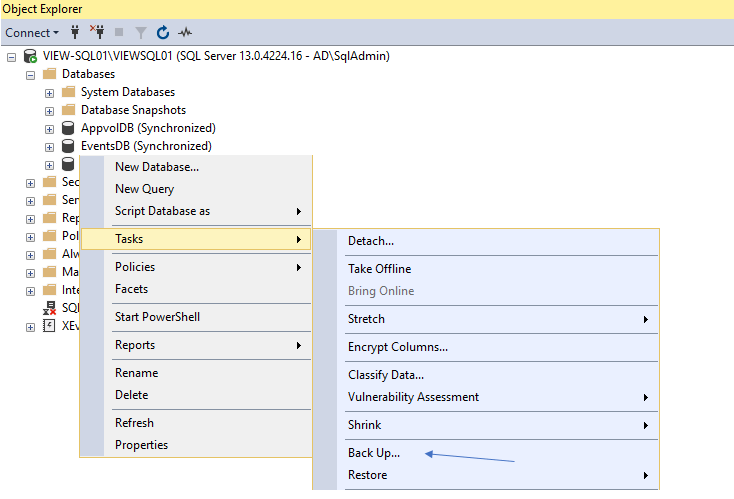Click the Disconnect plug icon

(x=97, y=33)
